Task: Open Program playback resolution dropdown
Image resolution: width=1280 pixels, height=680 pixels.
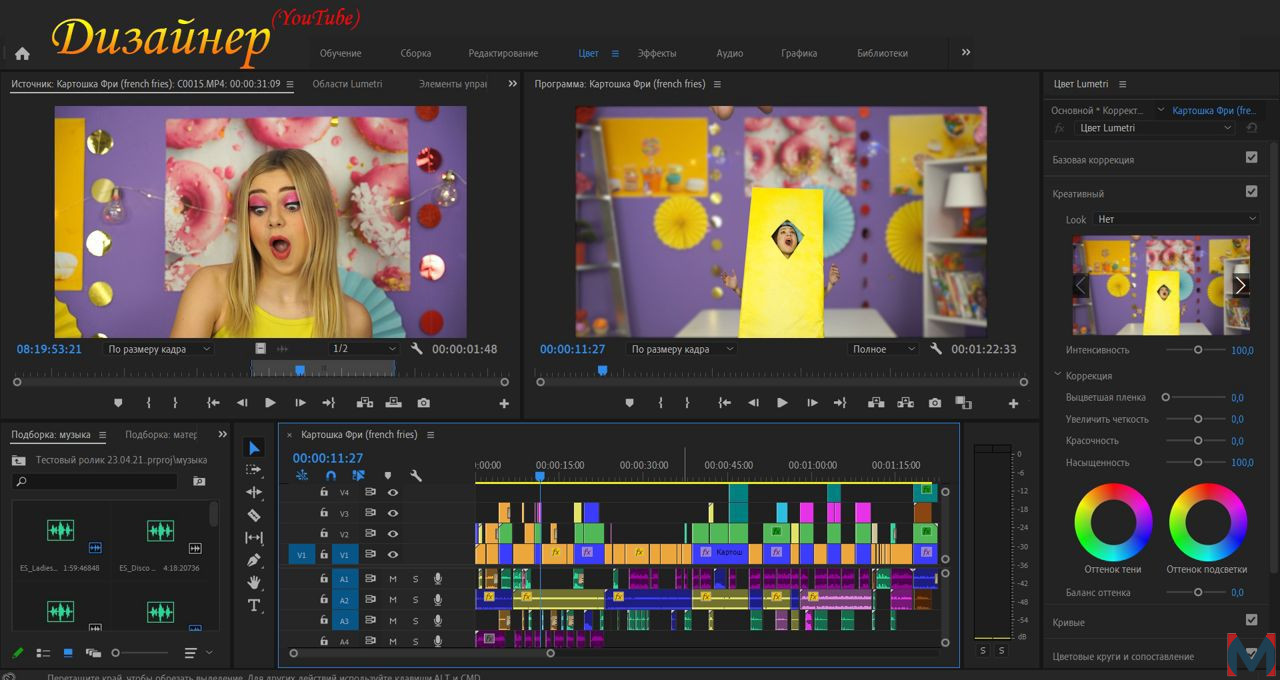Action: 883,349
